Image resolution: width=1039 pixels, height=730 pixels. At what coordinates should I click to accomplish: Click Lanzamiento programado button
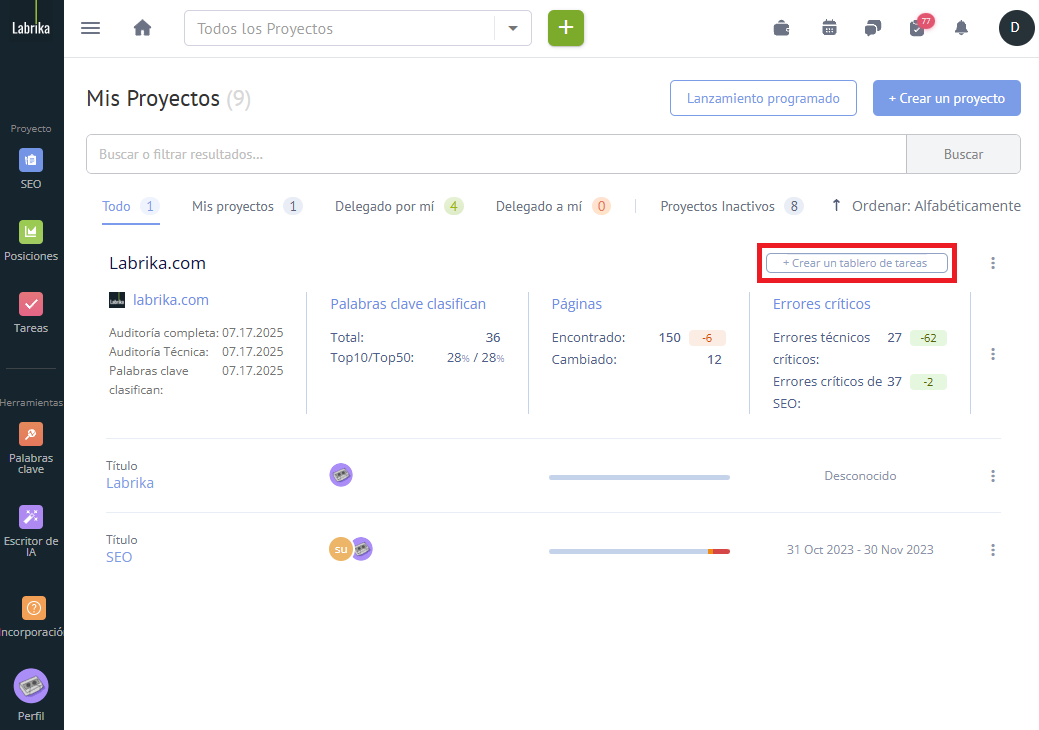coord(763,98)
